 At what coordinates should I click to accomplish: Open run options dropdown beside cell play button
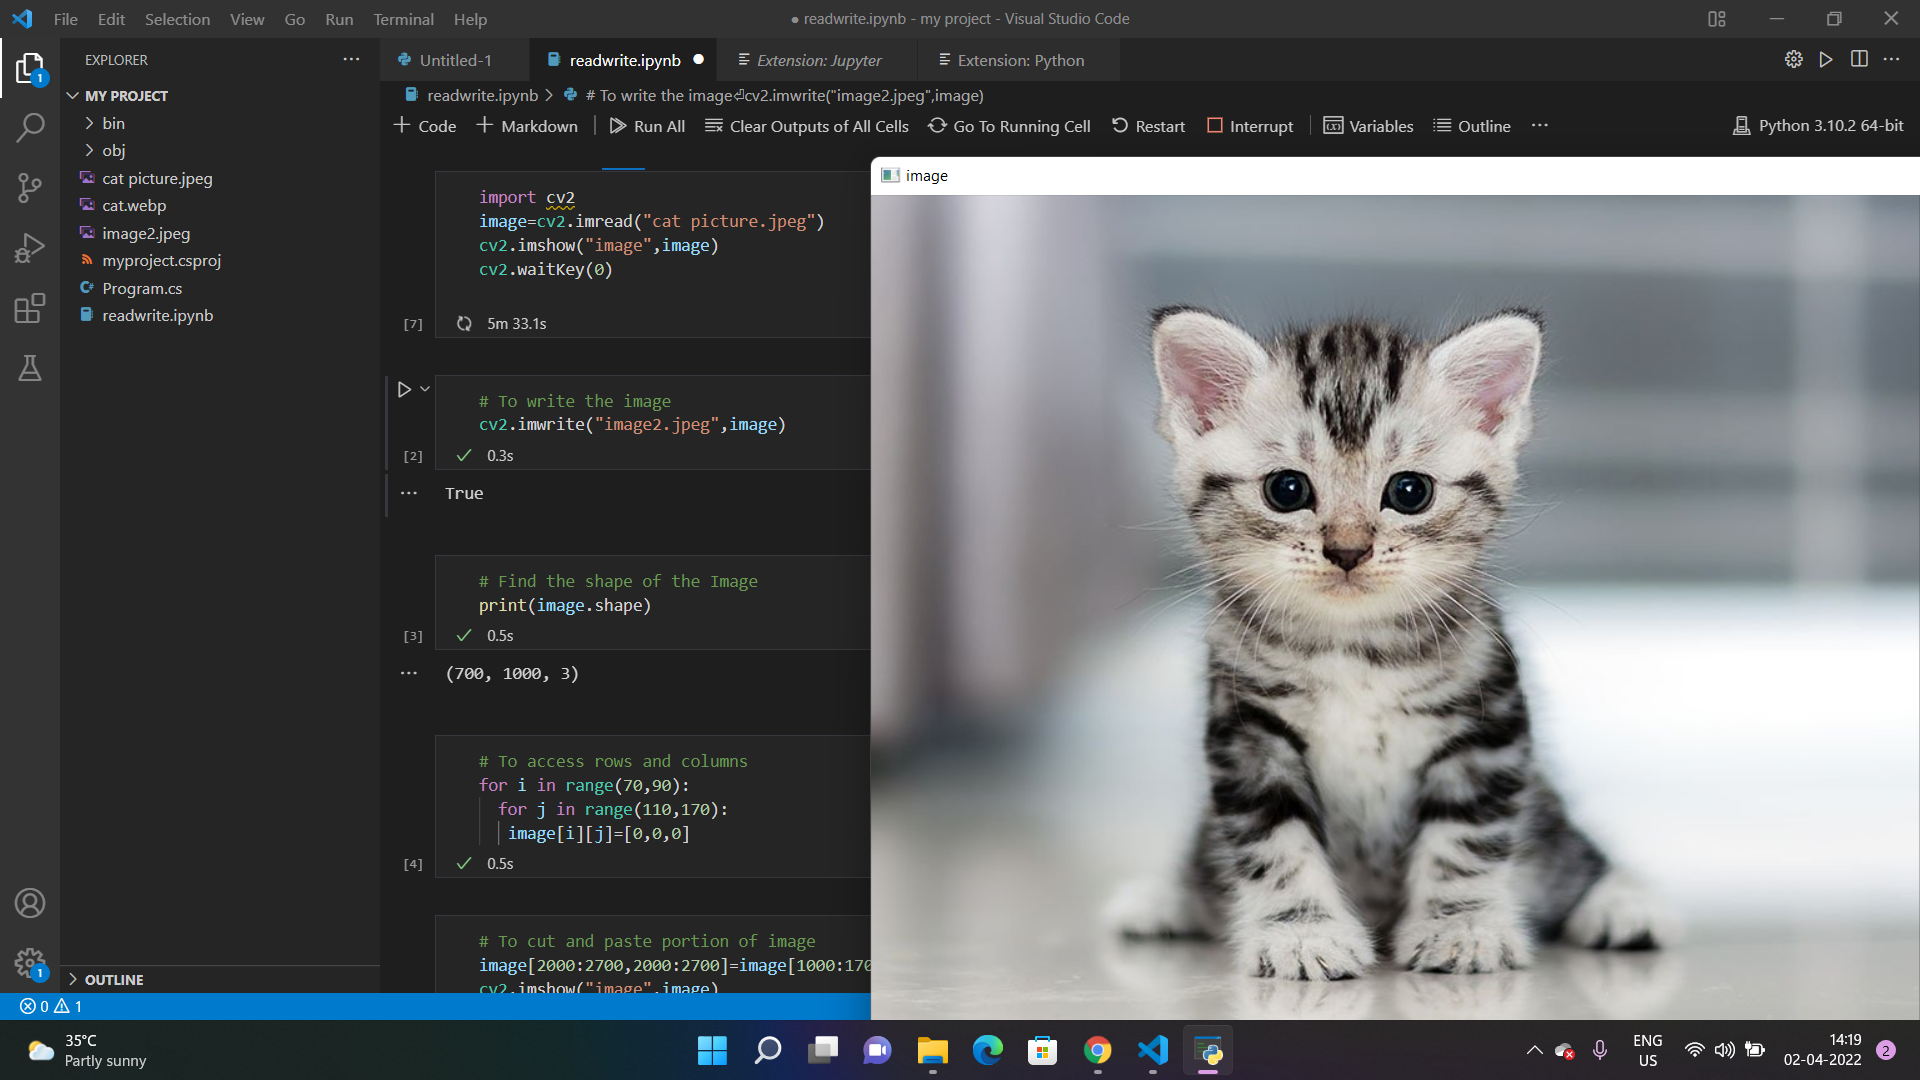coord(425,389)
